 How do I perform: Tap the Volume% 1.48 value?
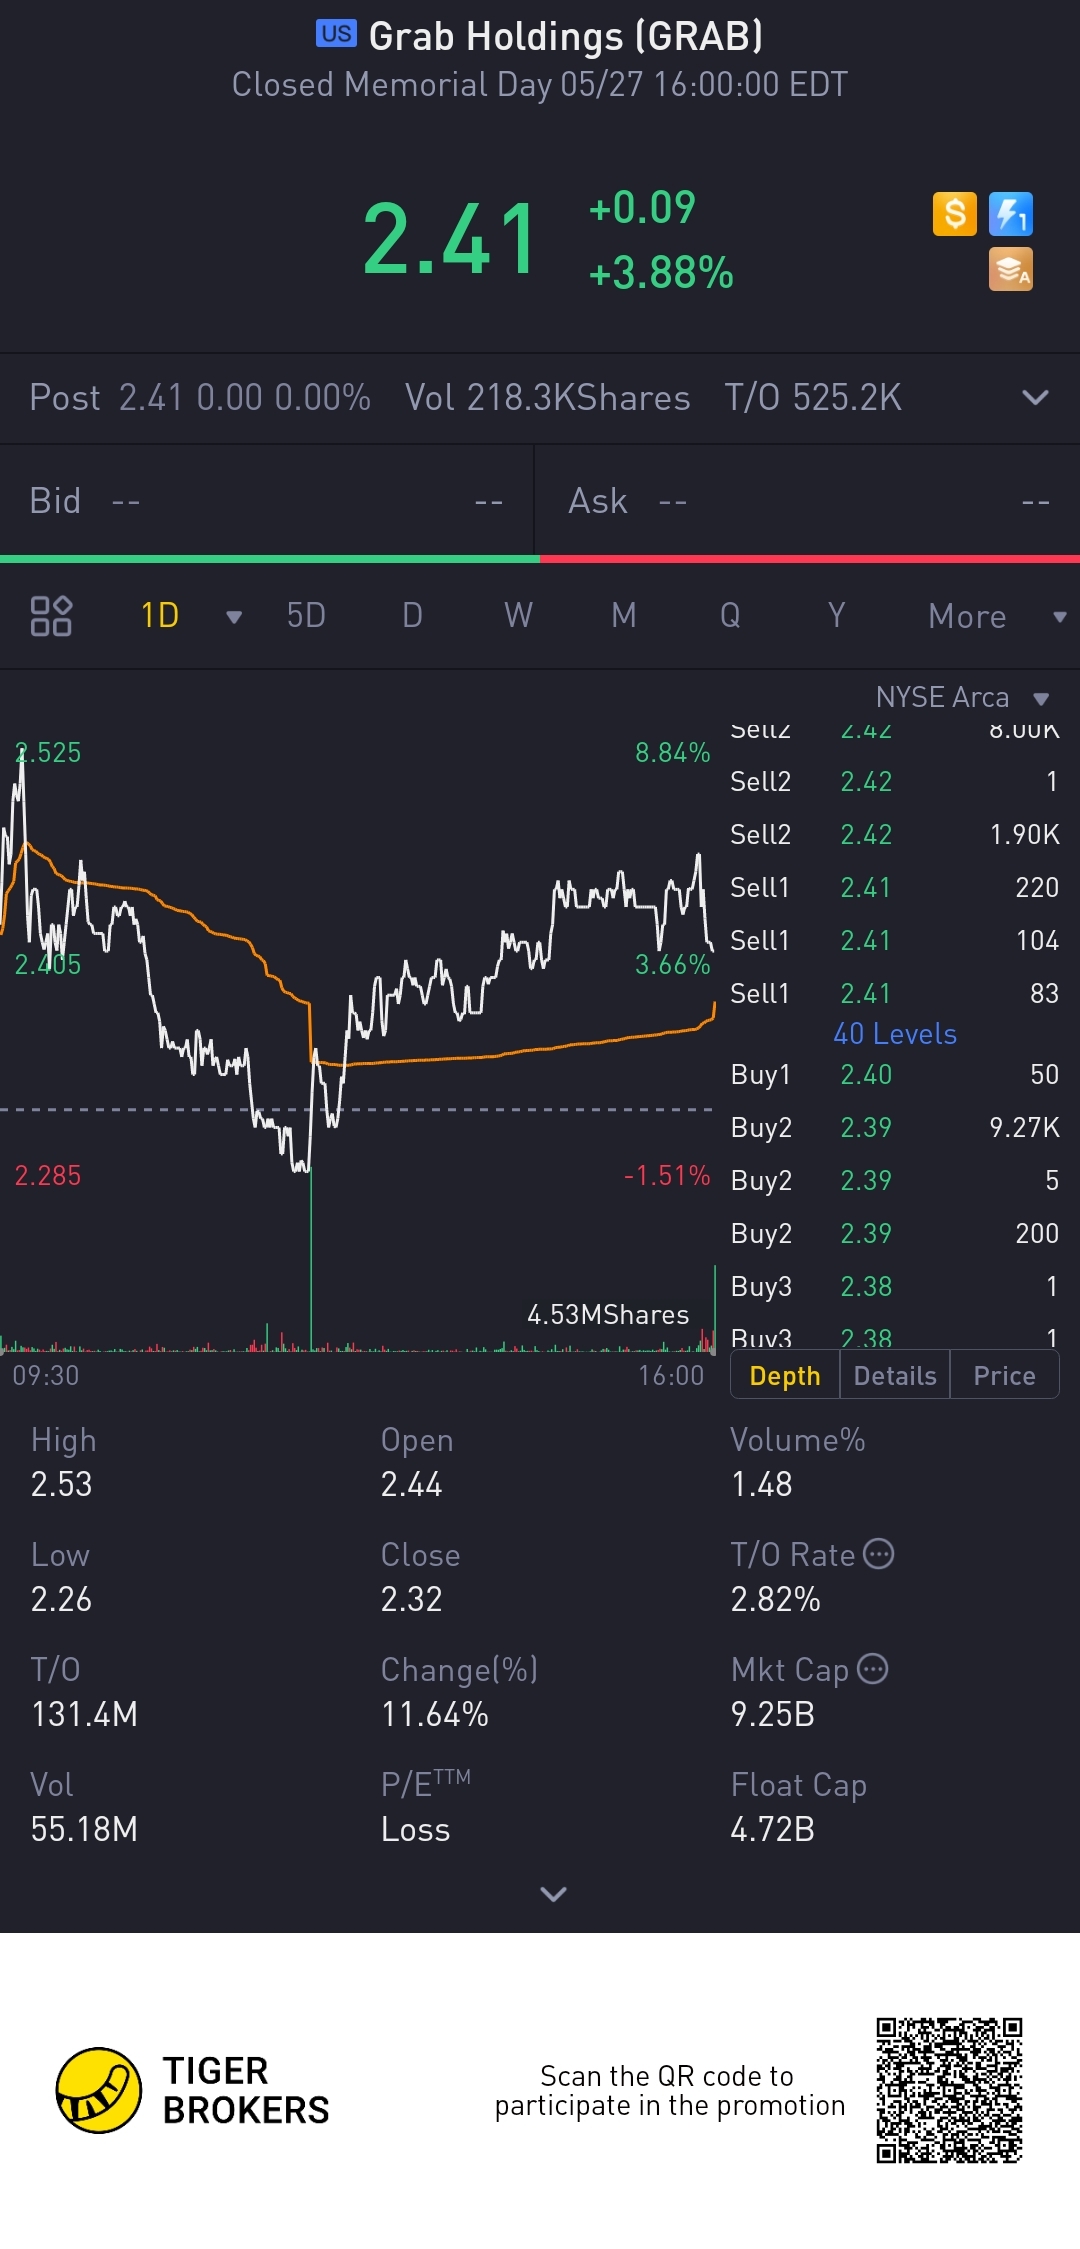(761, 1484)
